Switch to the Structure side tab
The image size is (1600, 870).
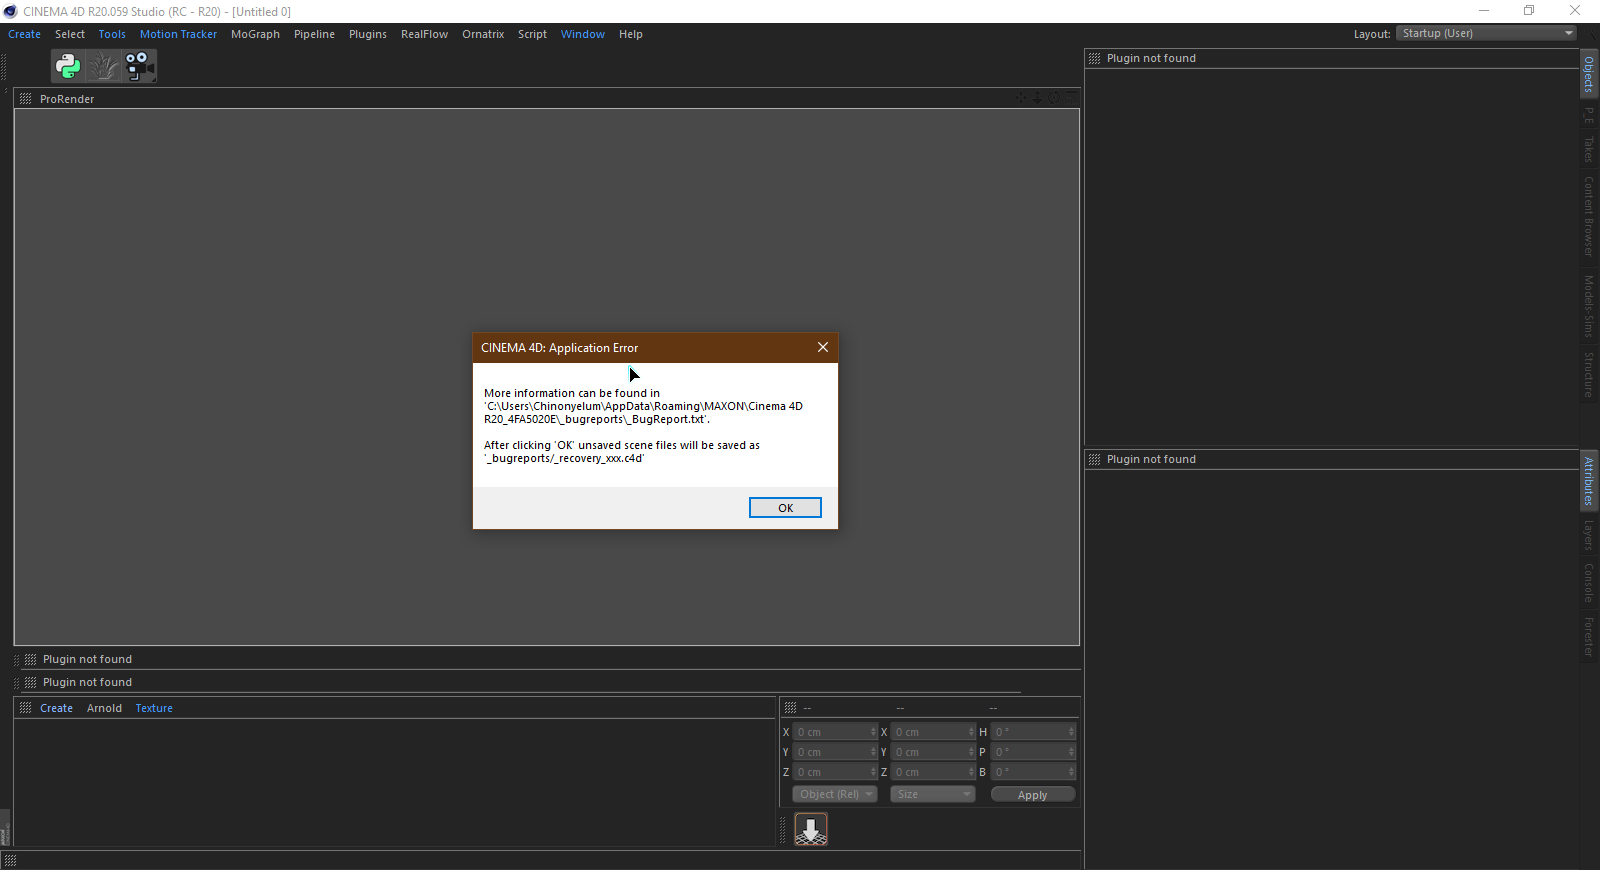point(1589,374)
